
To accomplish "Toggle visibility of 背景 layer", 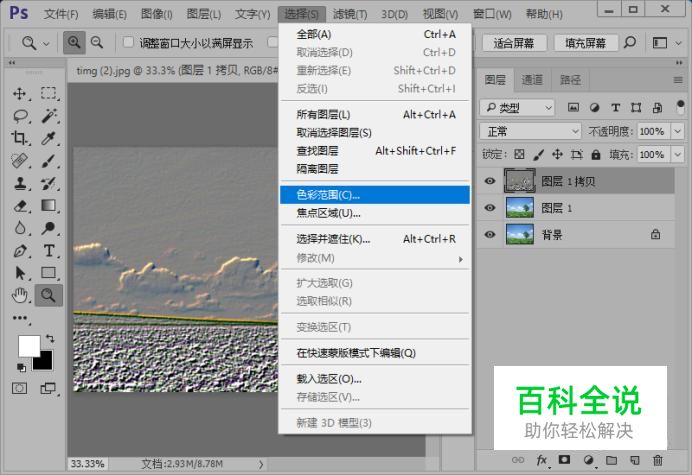I will [x=490, y=235].
